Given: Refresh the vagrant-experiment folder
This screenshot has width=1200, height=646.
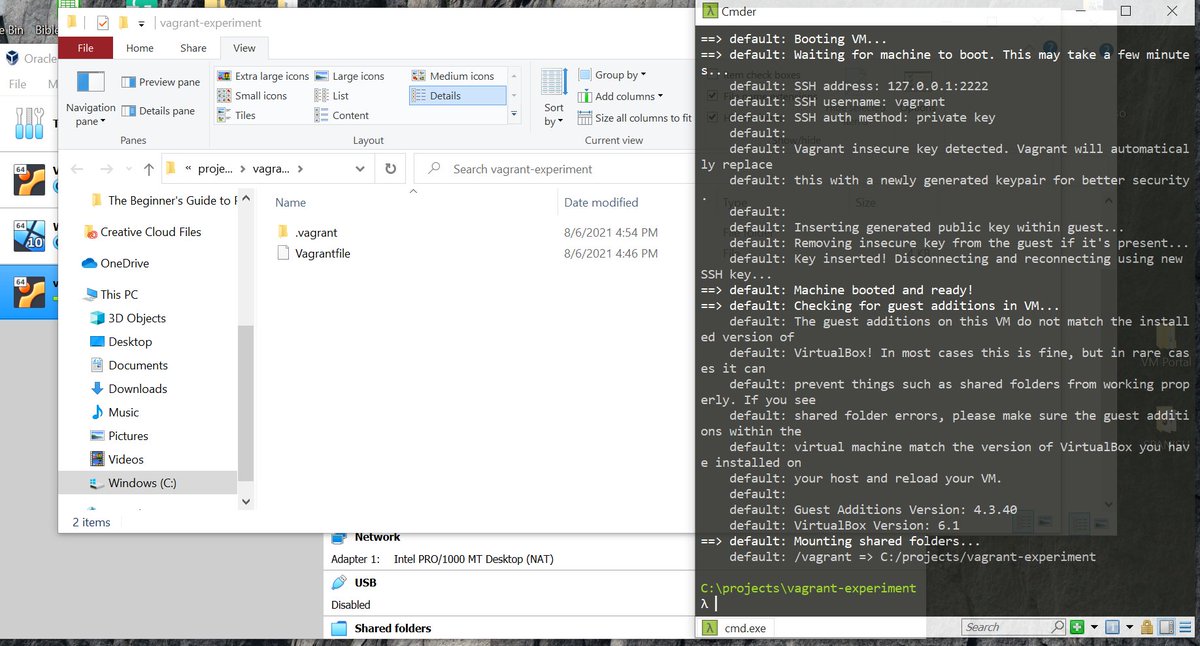Looking at the screenshot, I should pos(390,169).
